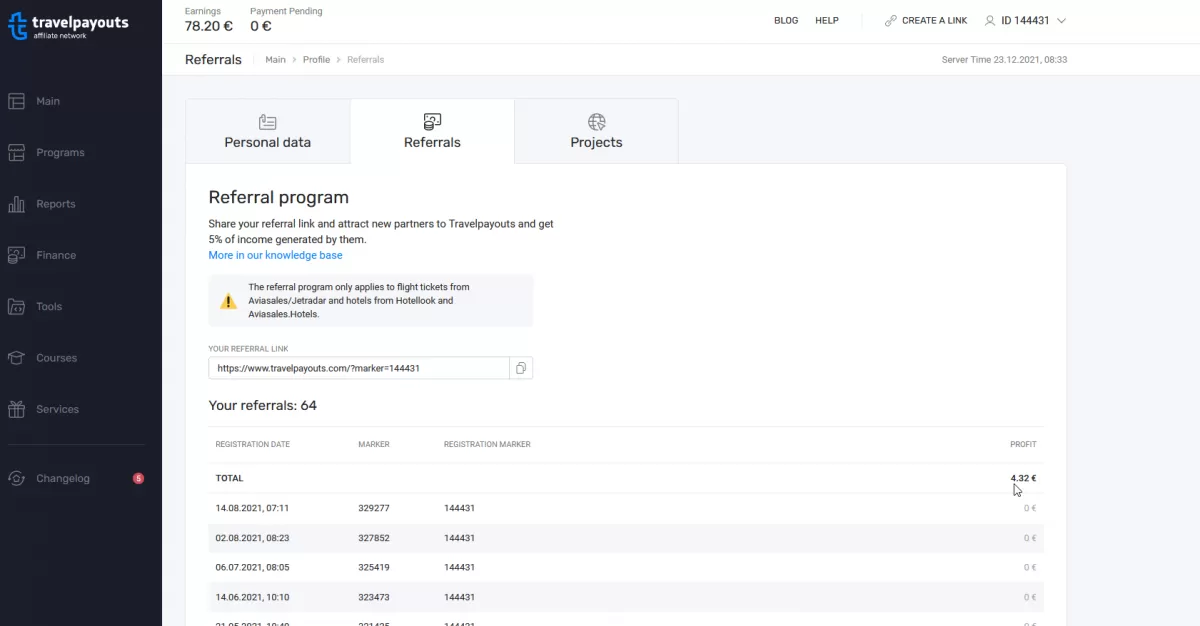
Task: Click the Travelpayouts logo
Action: pyautogui.click(x=69, y=26)
